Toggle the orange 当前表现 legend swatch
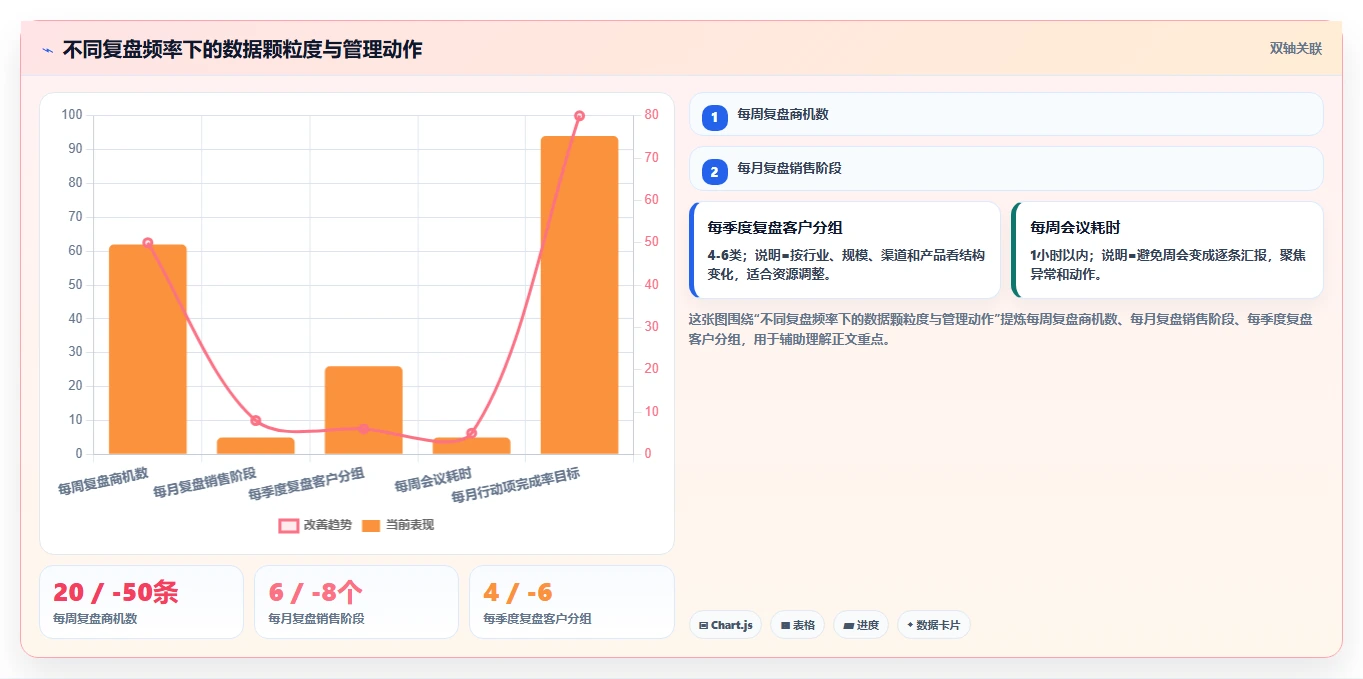This screenshot has height=679, width=1363. pyautogui.click(x=371, y=525)
